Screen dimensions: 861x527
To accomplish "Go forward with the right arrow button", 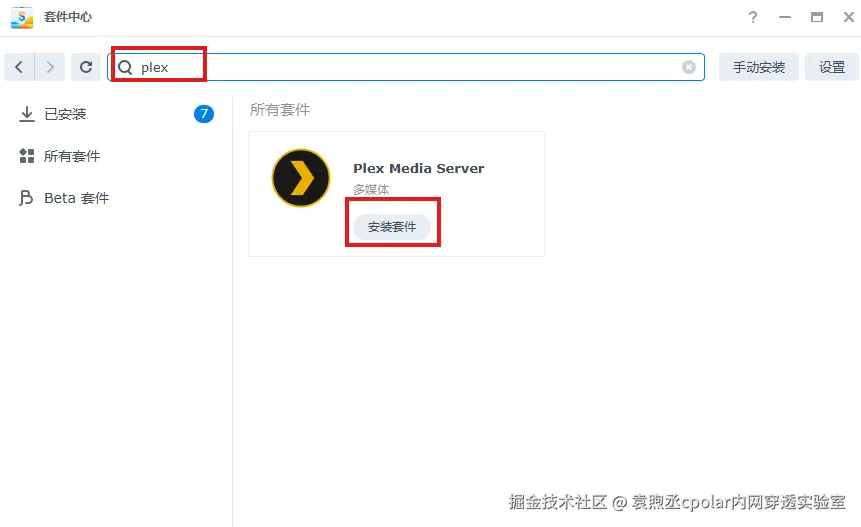I will point(50,67).
